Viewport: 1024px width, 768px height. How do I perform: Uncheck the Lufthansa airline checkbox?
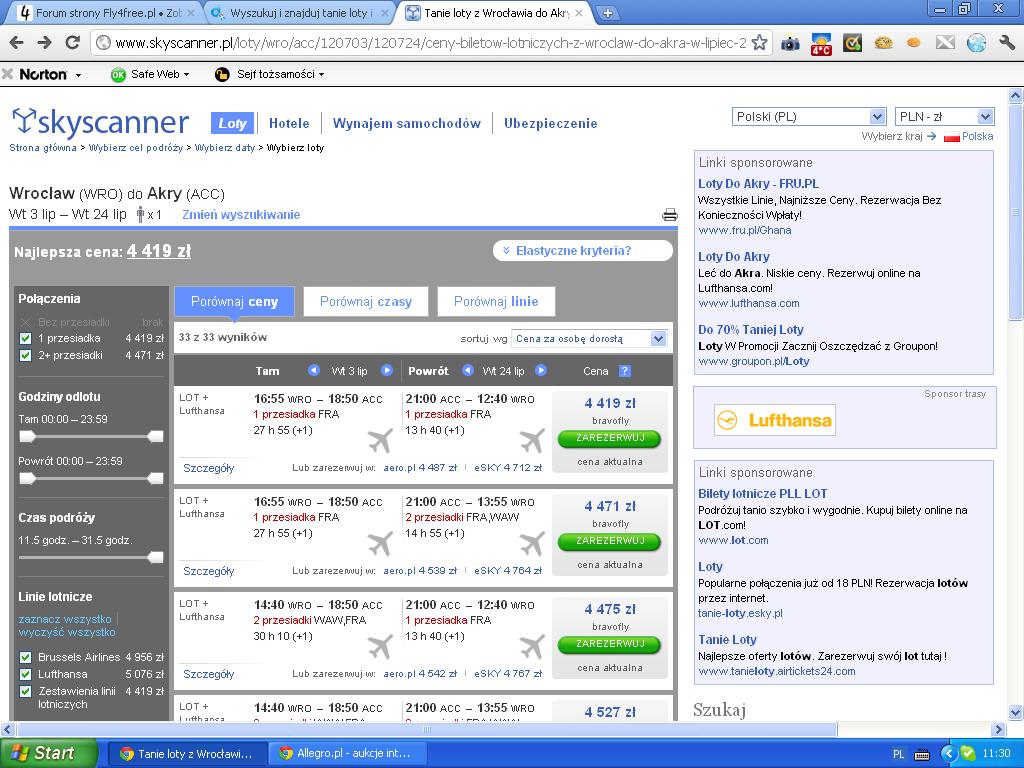25,674
